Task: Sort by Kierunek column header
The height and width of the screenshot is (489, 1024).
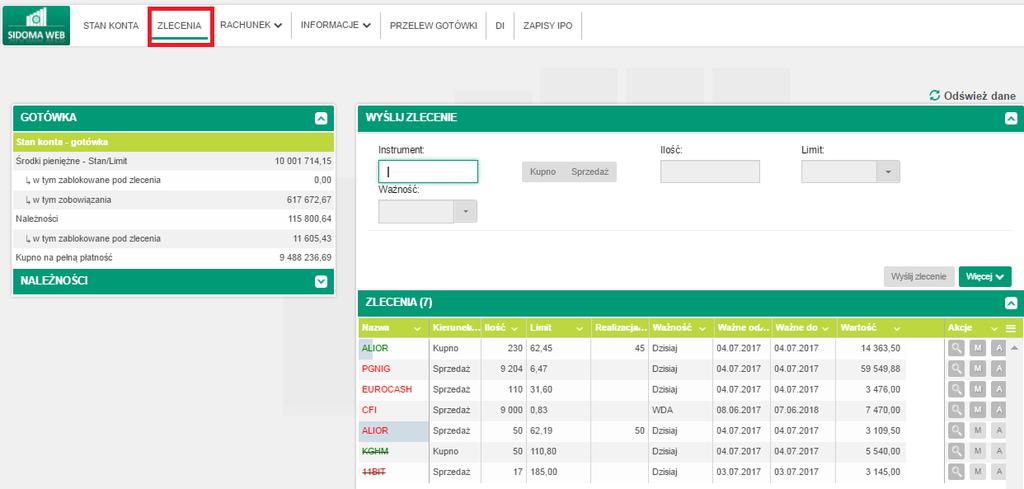Action: [x=455, y=328]
